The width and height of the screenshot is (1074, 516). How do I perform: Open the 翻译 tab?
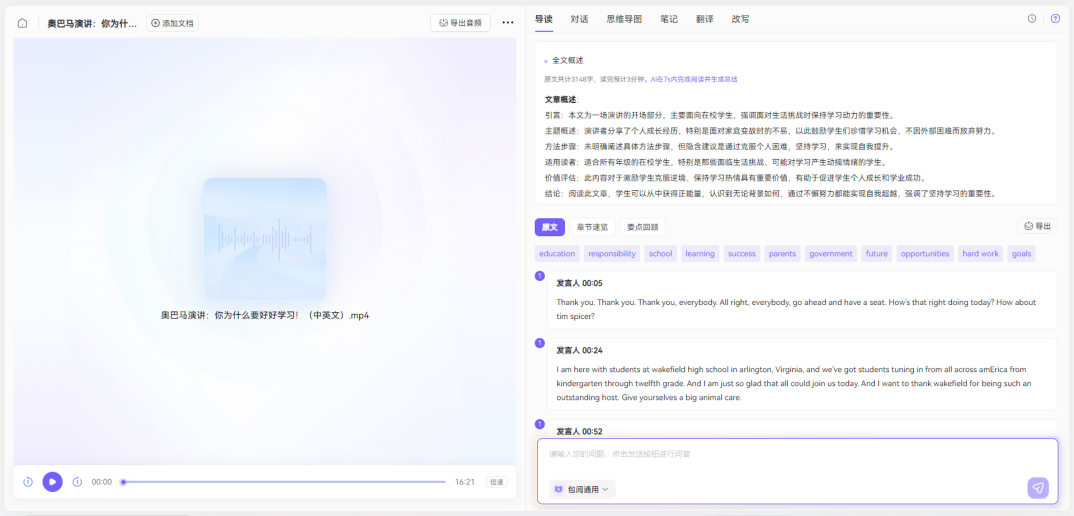705,19
